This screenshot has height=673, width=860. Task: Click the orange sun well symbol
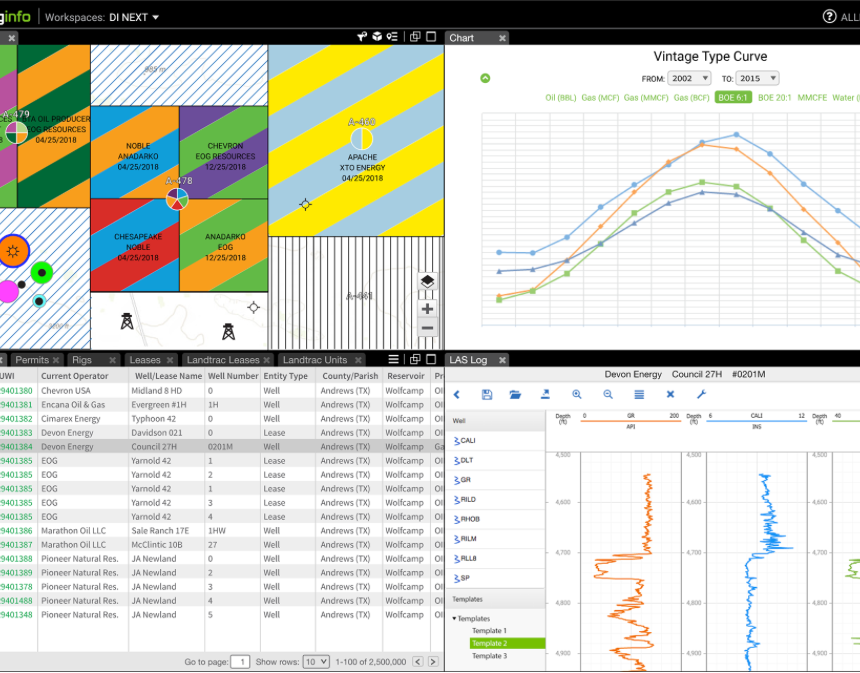pyautogui.click(x=13, y=251)
